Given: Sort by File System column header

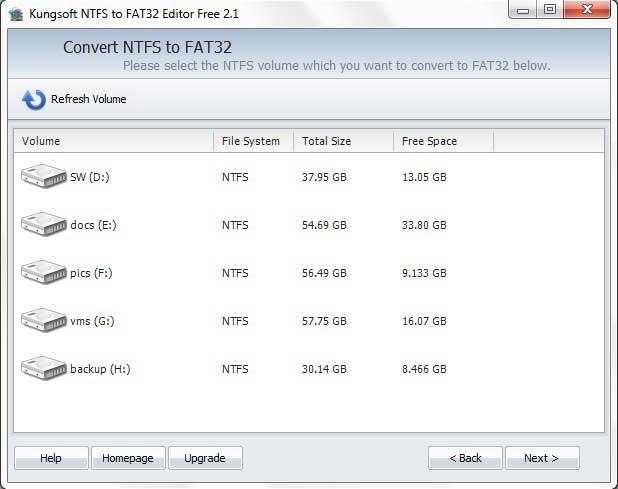Looking at the screenshot, I should (253, 141).
